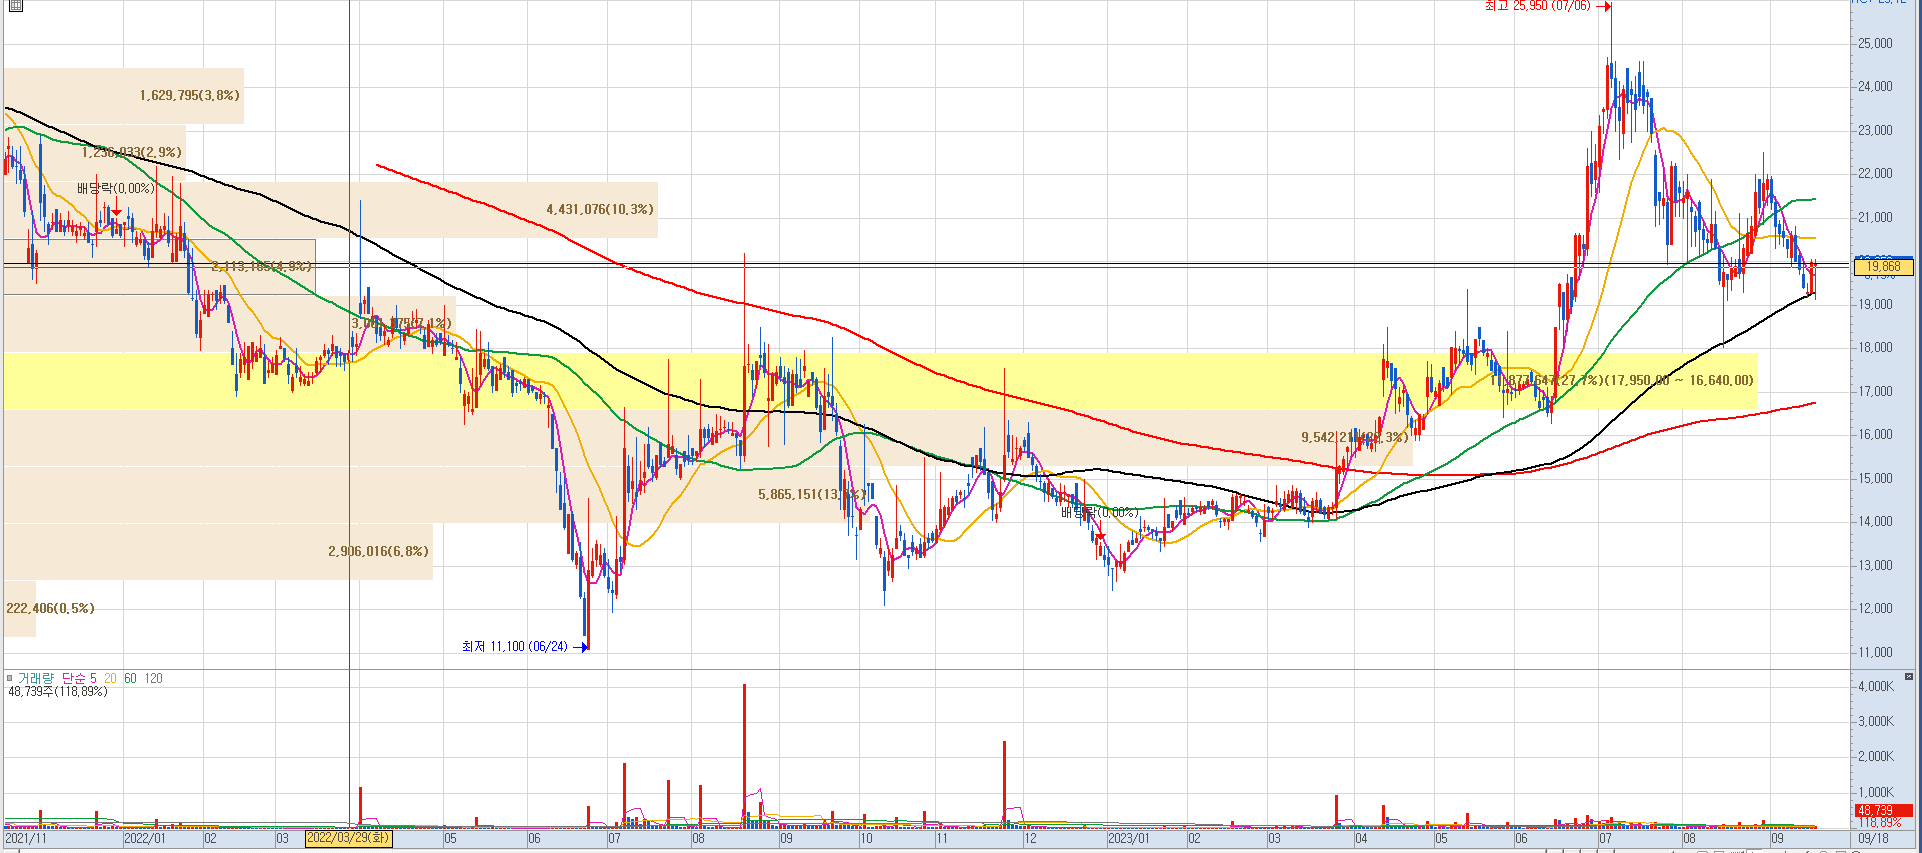Click the 19,868 current price tag
The image size is (1922, 853).
tap(1883, 267)
